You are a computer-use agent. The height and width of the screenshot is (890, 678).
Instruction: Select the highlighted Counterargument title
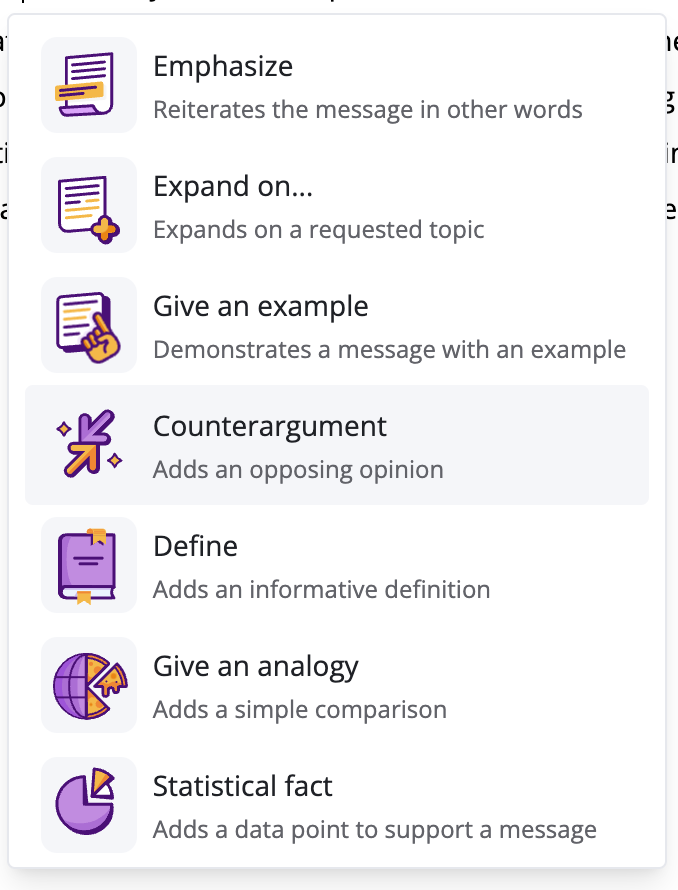pyautogui.click(x=269, y=427)
